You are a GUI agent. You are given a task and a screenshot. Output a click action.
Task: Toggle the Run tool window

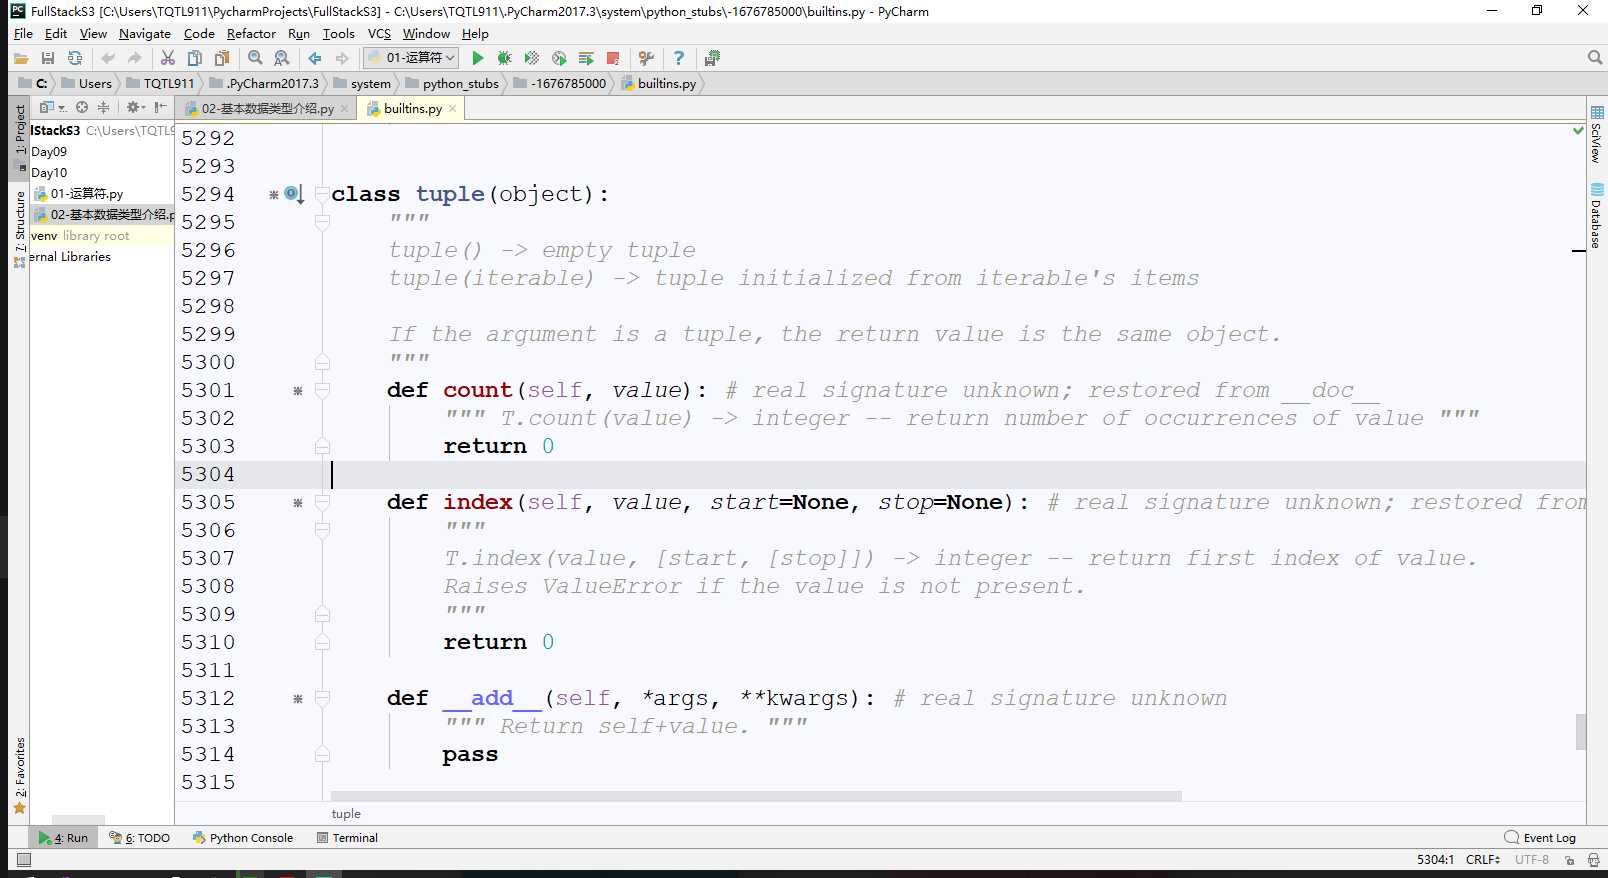click(63, 838)
